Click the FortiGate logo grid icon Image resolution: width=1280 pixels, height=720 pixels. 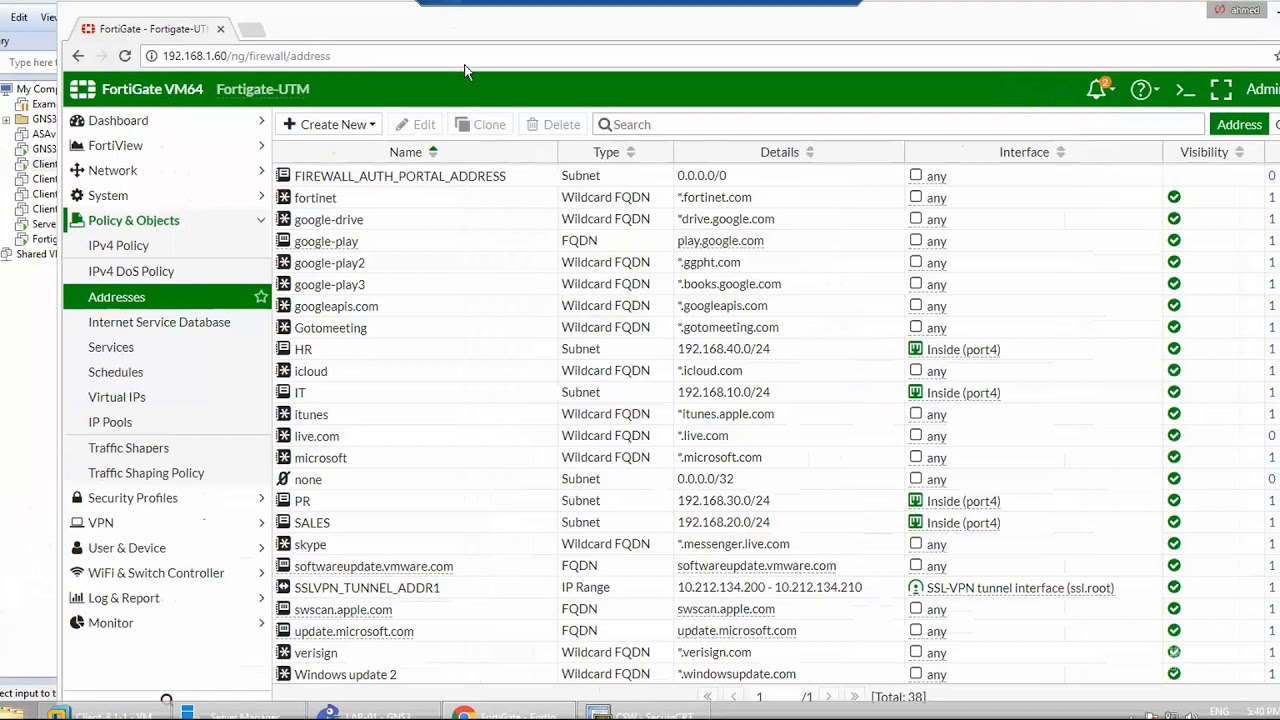[x=82, y=89]
